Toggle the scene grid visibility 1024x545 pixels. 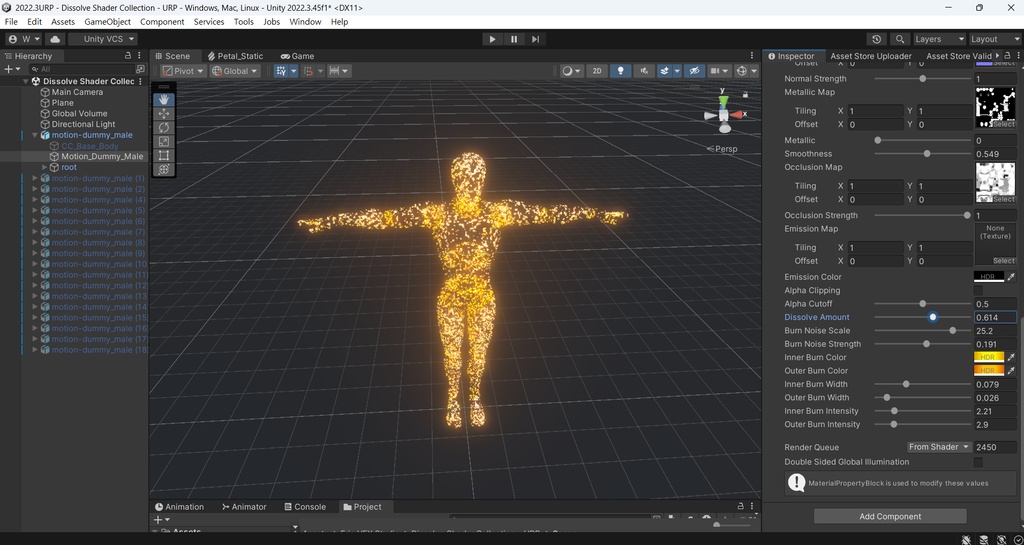281,71
